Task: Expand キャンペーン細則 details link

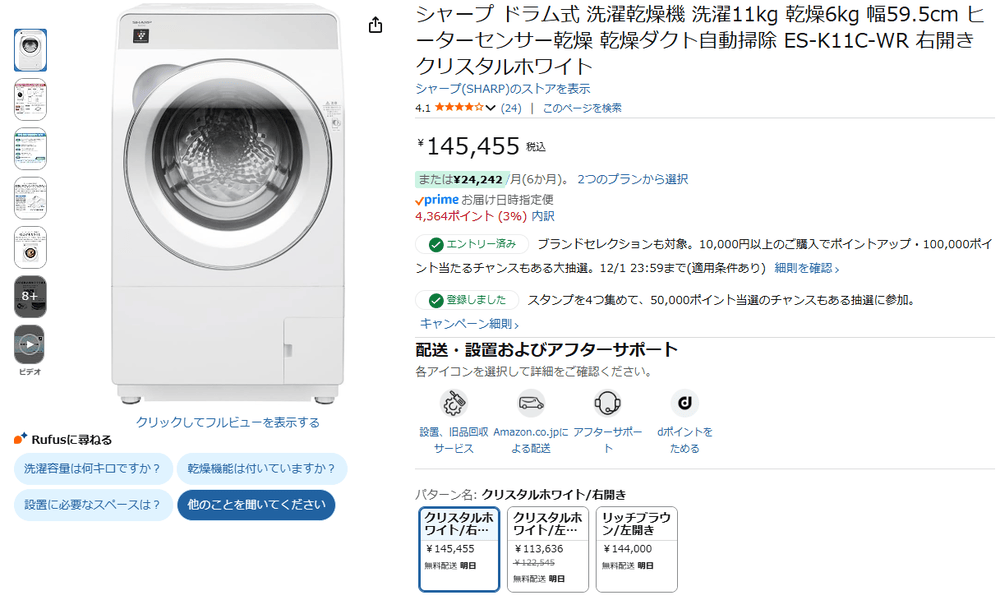Action: pos(469,324)
